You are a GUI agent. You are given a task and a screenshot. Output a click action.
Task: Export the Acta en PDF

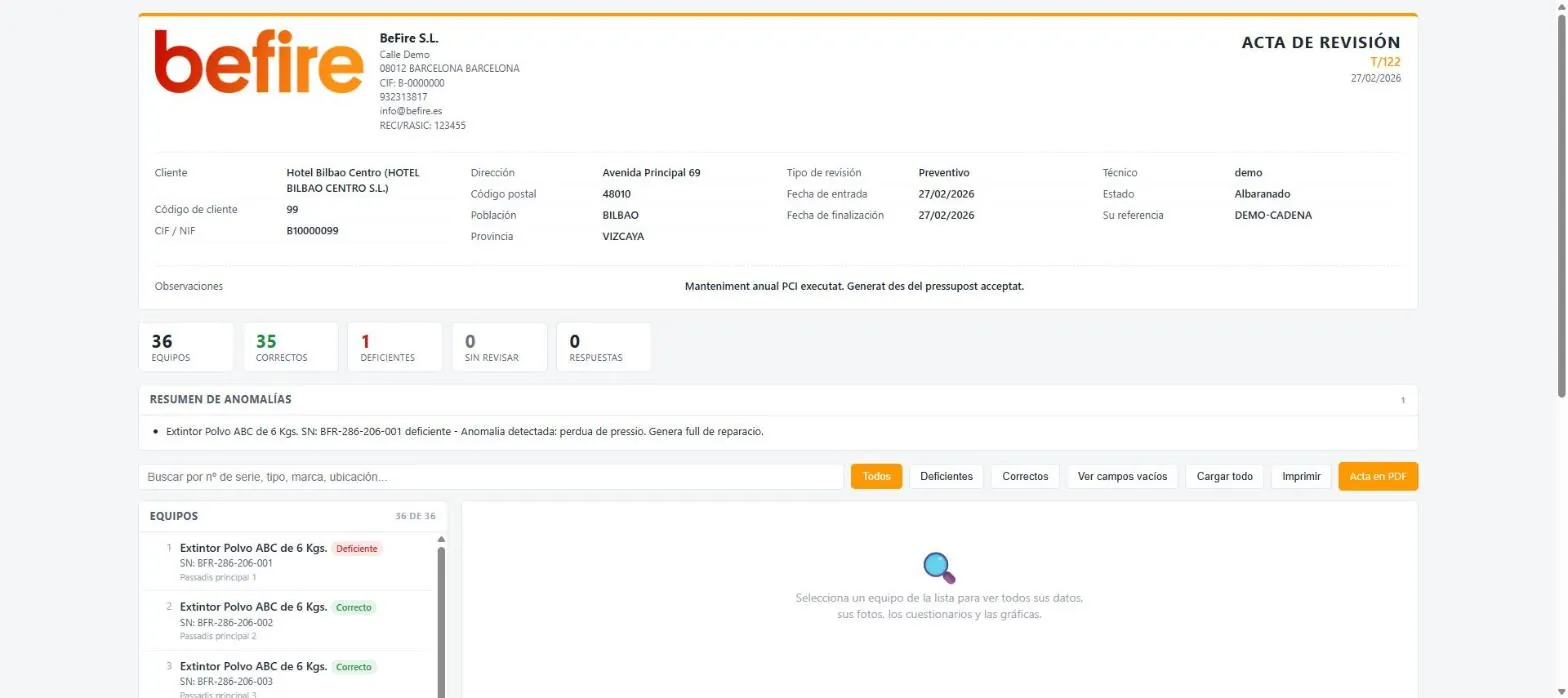[1378, 477]
